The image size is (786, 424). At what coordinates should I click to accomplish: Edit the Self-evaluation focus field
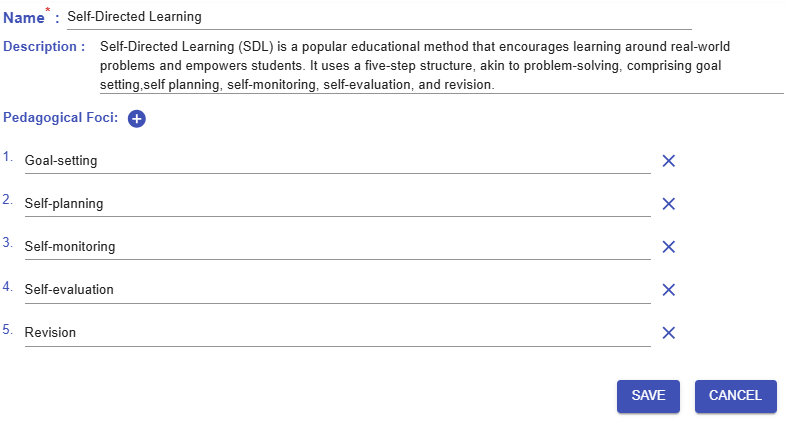pos(337,290)
